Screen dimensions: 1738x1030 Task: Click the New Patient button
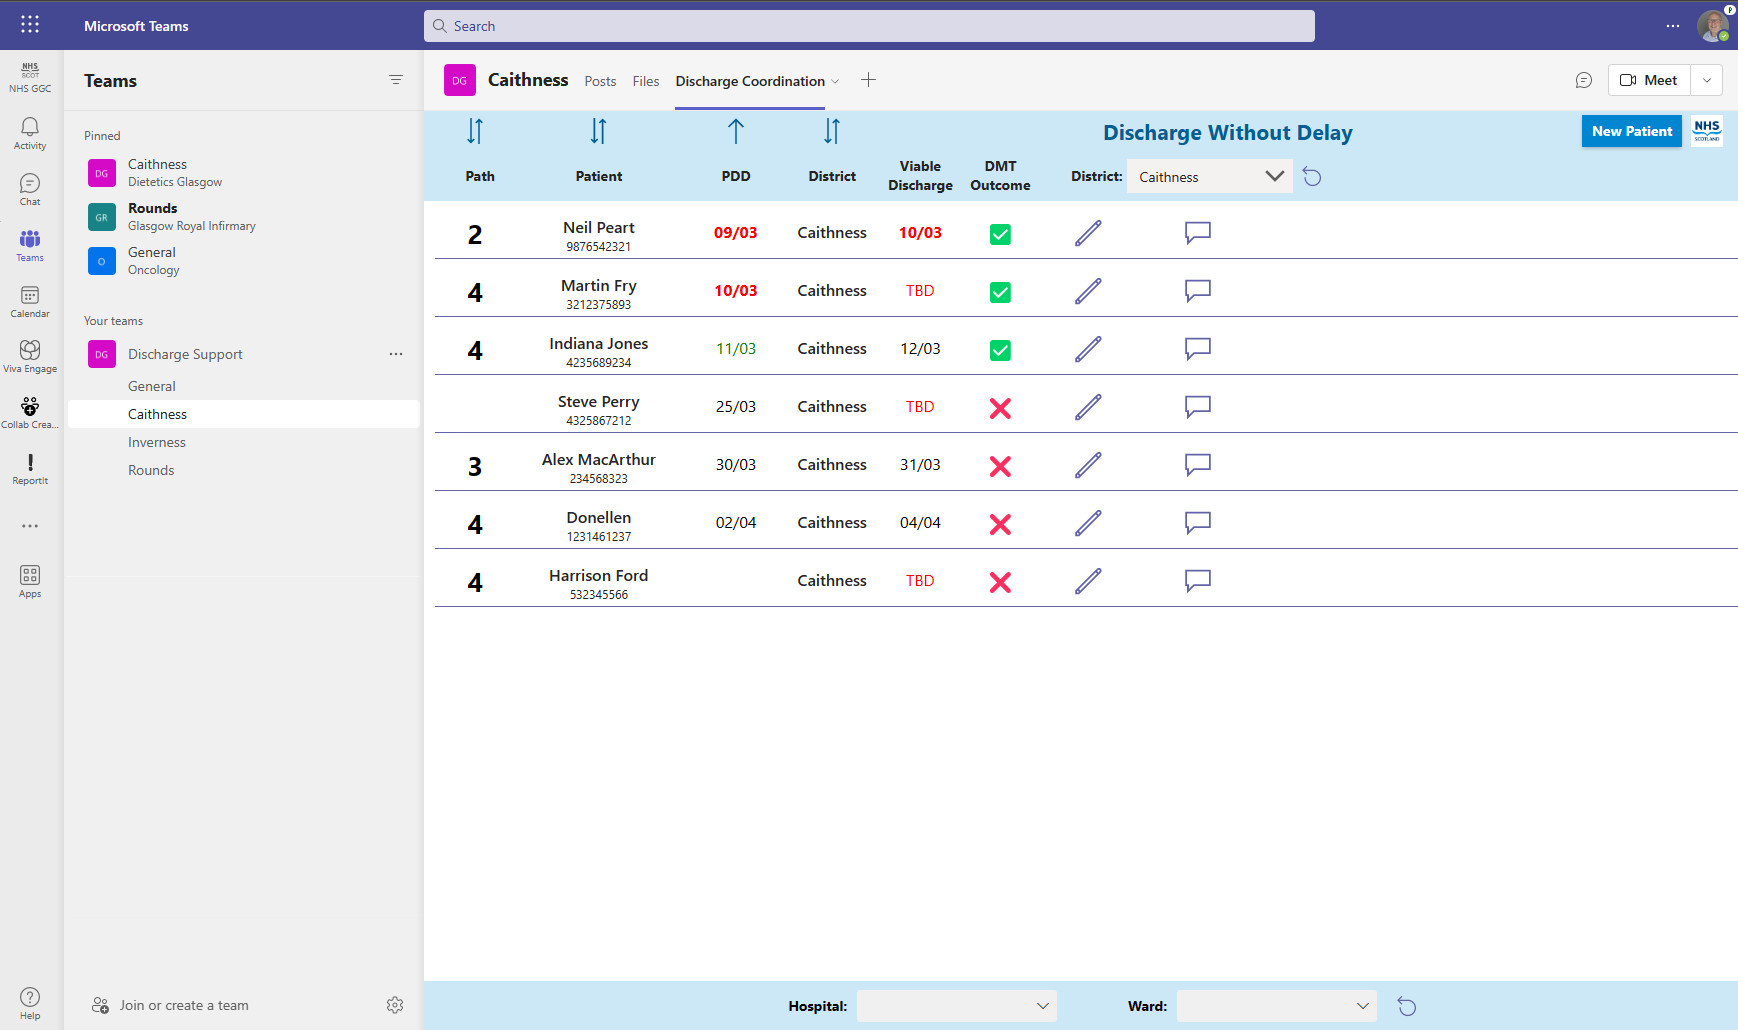(x=1631, y=131)
